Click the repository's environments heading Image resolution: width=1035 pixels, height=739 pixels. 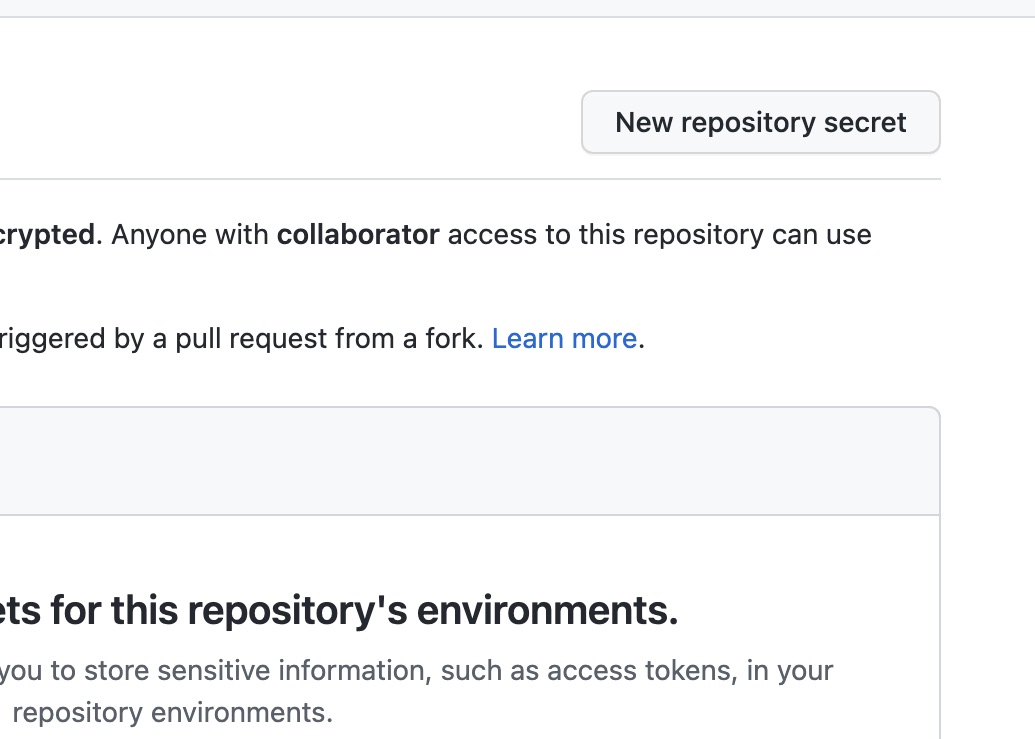[338, 610]
